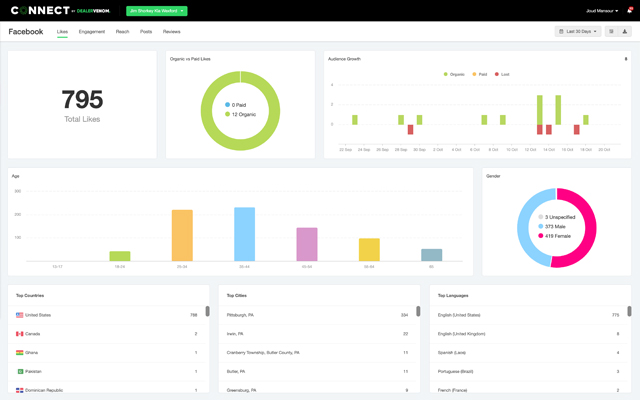
Task: Toggle 12 Organic in the likes donut legend
Action: (240, 114)
